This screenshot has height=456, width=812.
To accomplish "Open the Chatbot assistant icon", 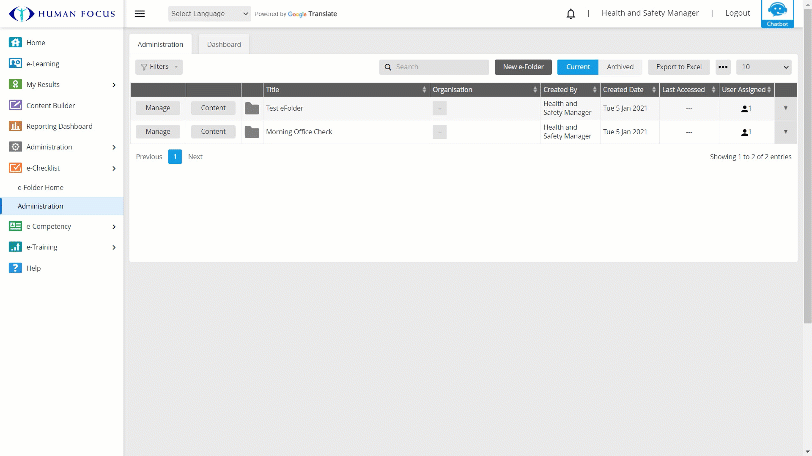I will click(x=777, y=12).
